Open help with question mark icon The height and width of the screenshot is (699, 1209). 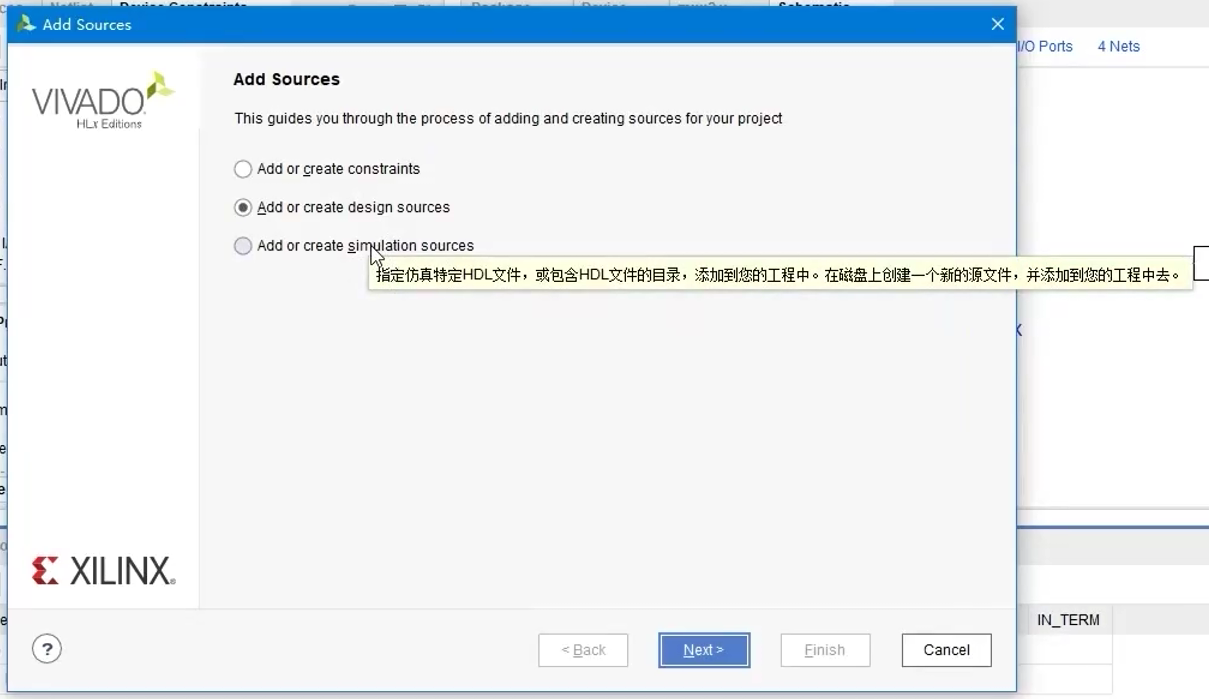47,649
